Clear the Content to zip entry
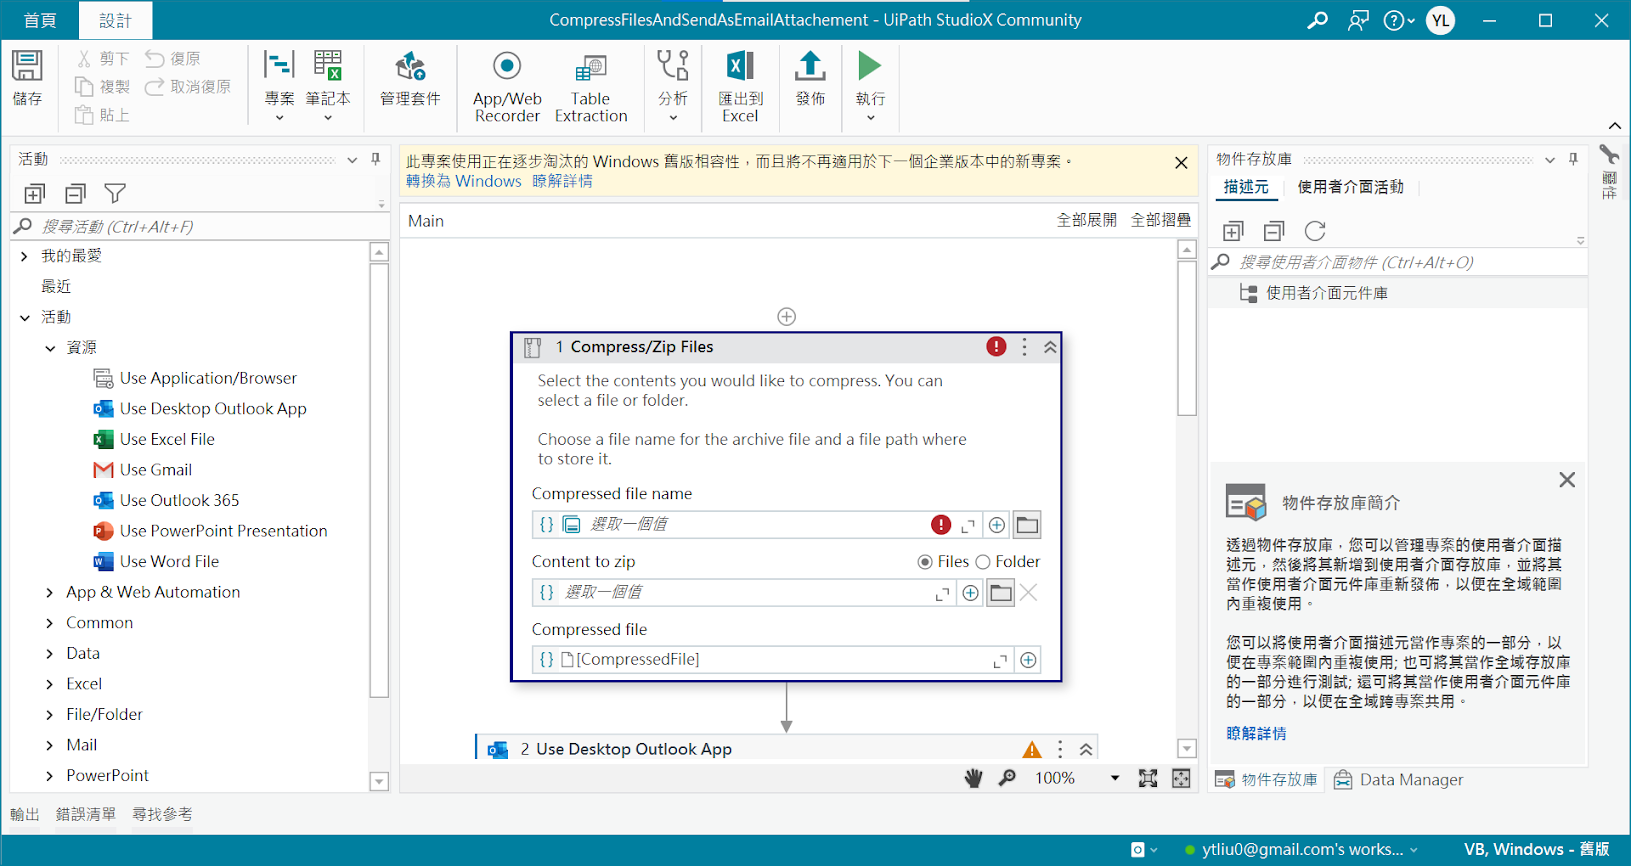 pyautogui.click(x=1028, y=593)
